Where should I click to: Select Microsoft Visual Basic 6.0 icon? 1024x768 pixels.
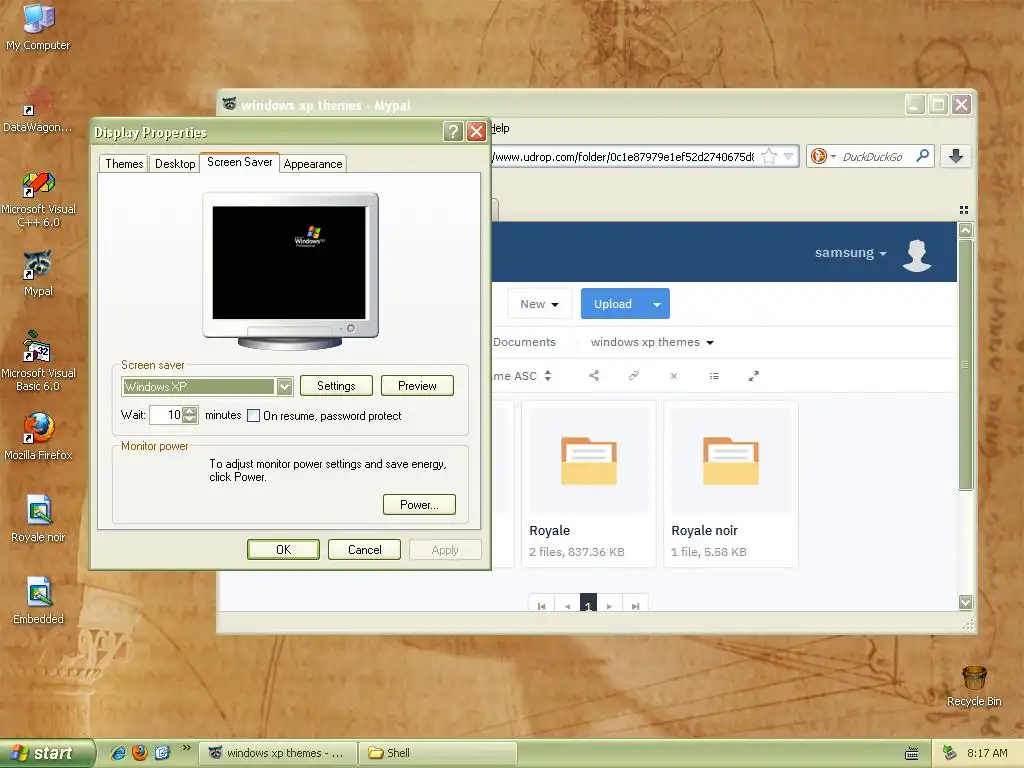[38, 362]
